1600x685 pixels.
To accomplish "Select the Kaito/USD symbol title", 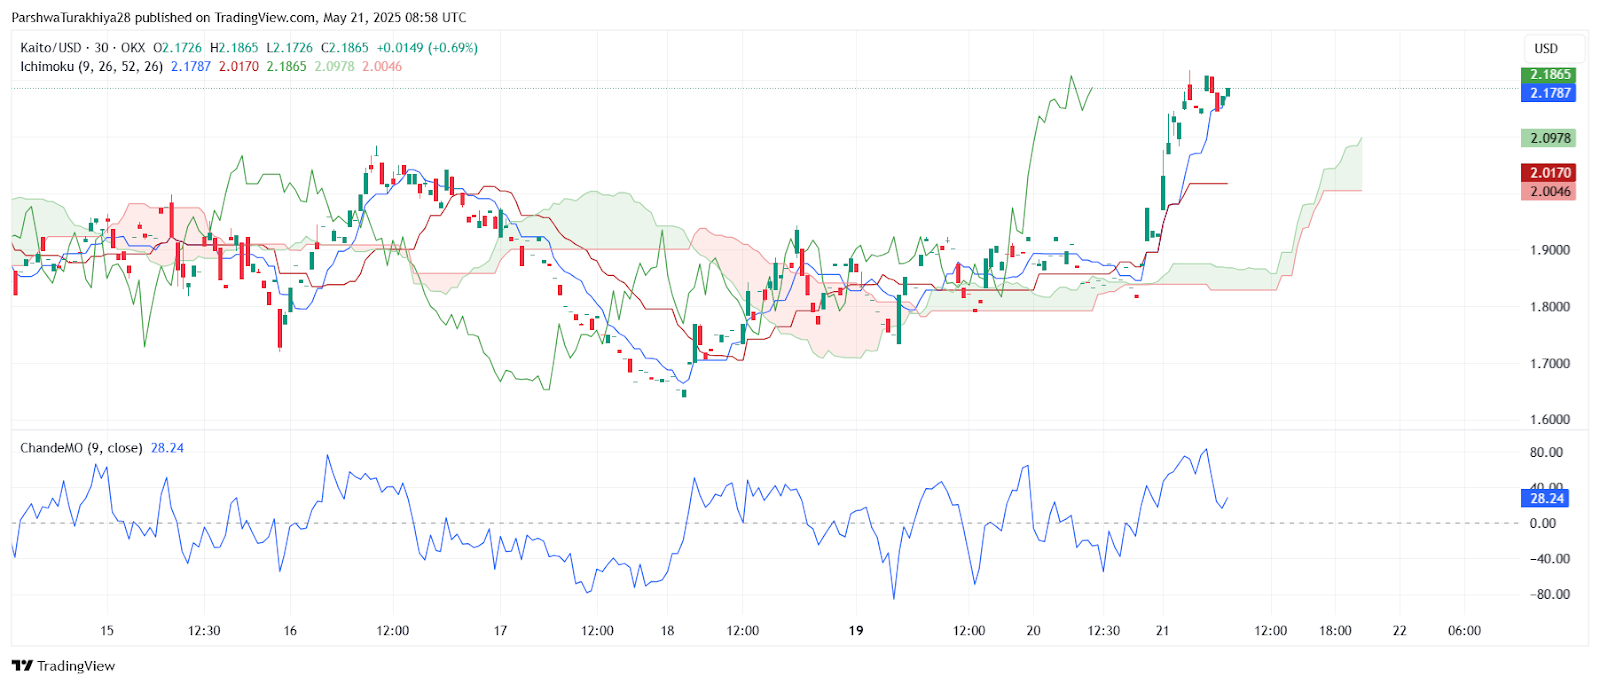I will [51, 48].
